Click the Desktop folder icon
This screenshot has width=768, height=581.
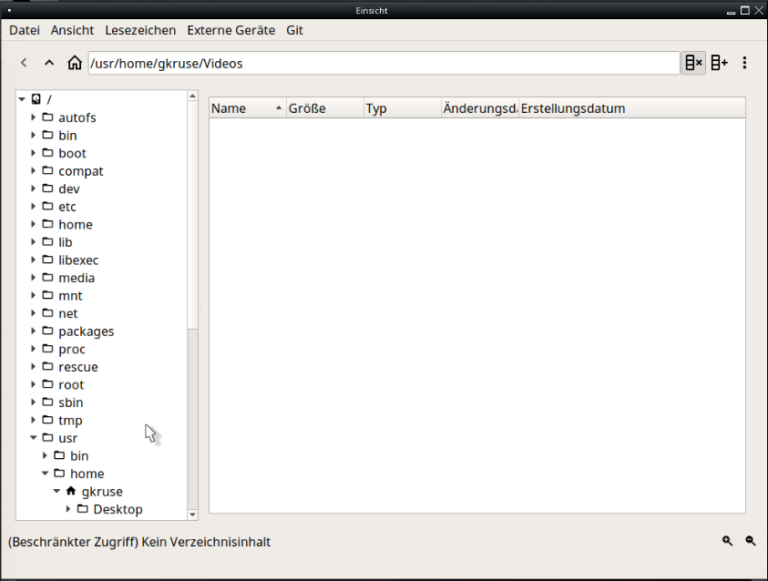click(x=83, y=509)
